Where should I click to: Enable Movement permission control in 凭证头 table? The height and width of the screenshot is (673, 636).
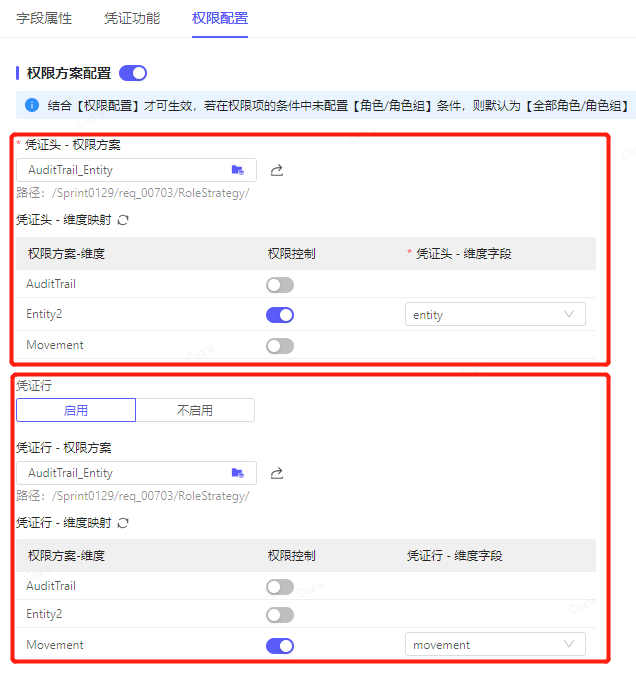(x=280, y=346)
